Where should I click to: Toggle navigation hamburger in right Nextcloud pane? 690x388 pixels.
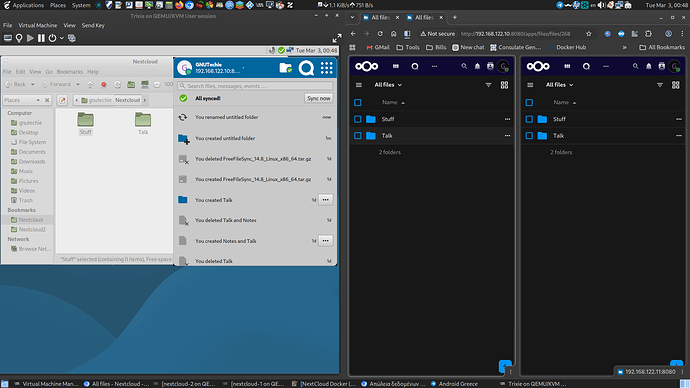[530, 85]
